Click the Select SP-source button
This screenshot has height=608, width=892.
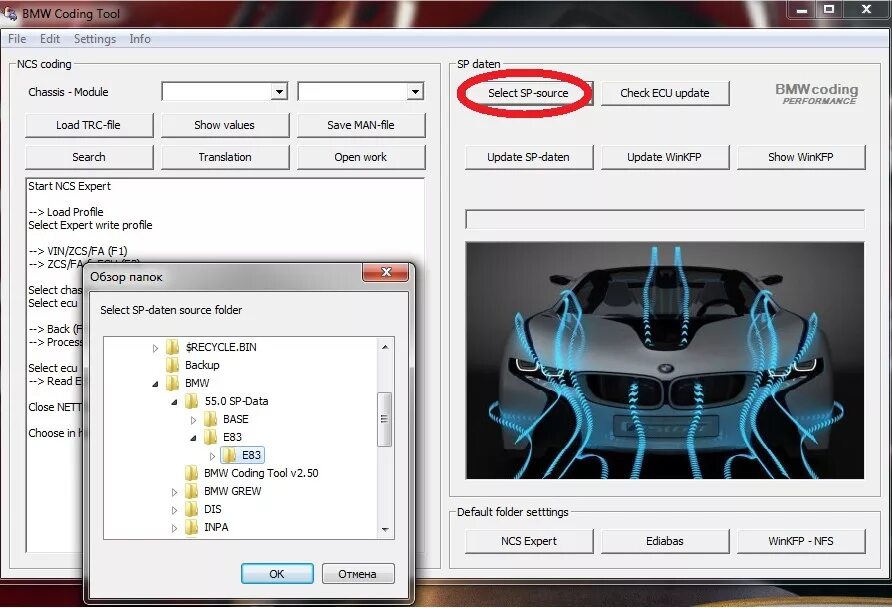tap(528, 93)
